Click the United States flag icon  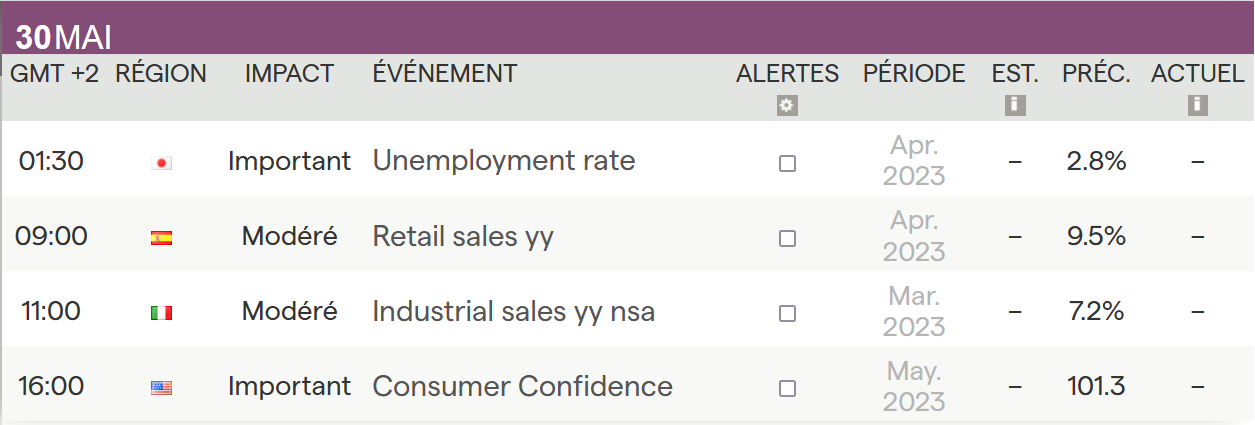point(161,388)
